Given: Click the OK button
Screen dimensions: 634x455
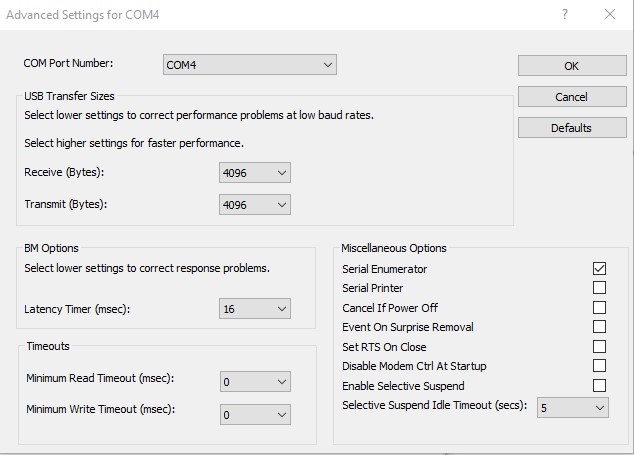Looking at the screenshot, I should coord(571,66).
